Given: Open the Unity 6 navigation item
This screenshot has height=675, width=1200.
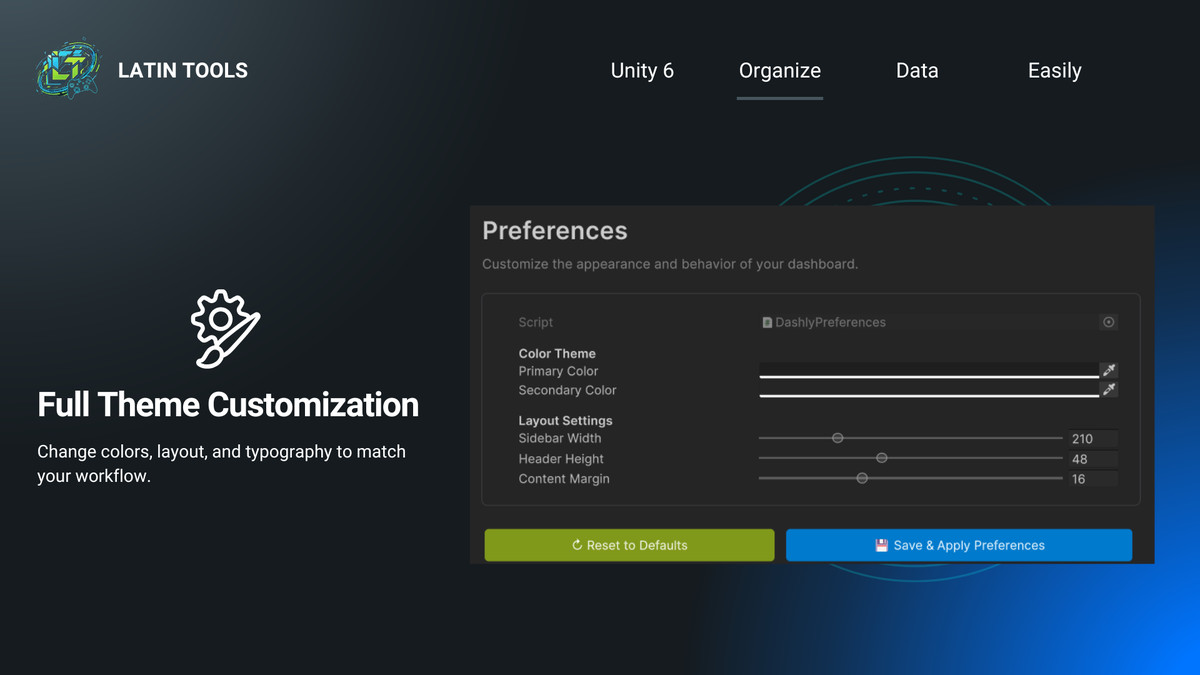Looking at the screenshot, I should pos(642,70).
